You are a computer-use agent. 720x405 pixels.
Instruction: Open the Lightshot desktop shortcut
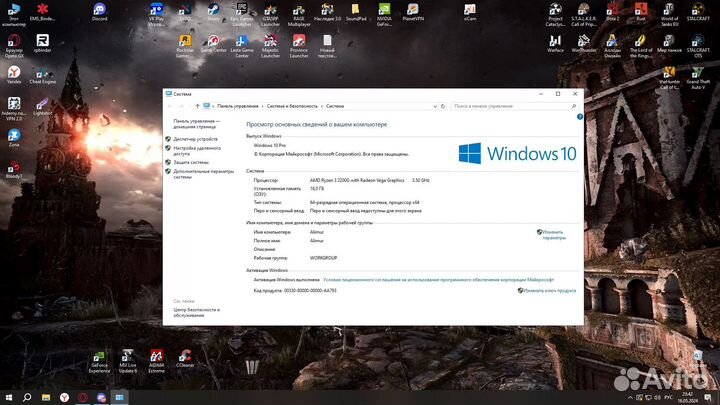(x=43, y=107)
